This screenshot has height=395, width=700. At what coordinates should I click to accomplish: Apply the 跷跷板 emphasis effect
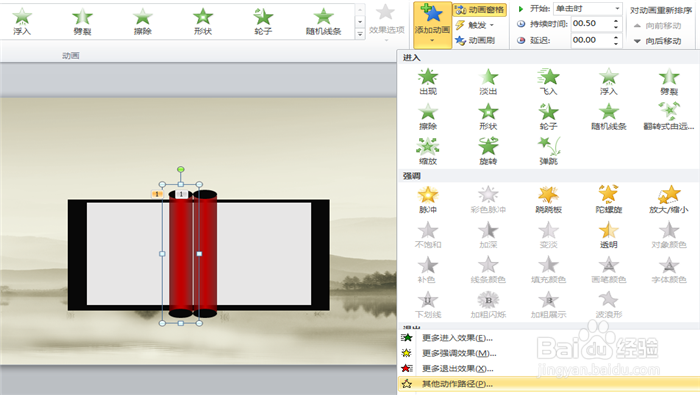click(548, 200)
